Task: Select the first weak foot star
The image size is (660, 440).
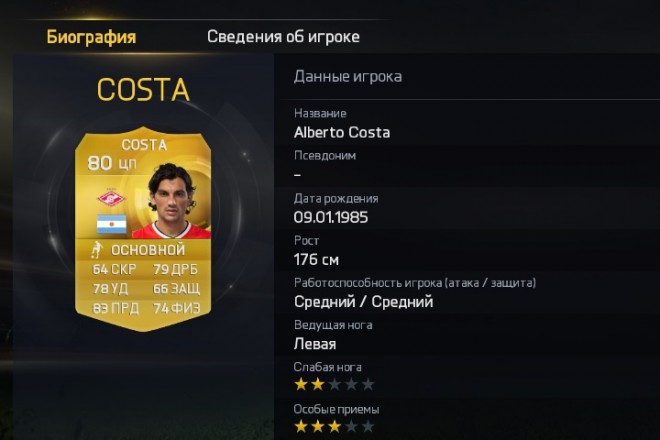Action: tap(301, 384)
